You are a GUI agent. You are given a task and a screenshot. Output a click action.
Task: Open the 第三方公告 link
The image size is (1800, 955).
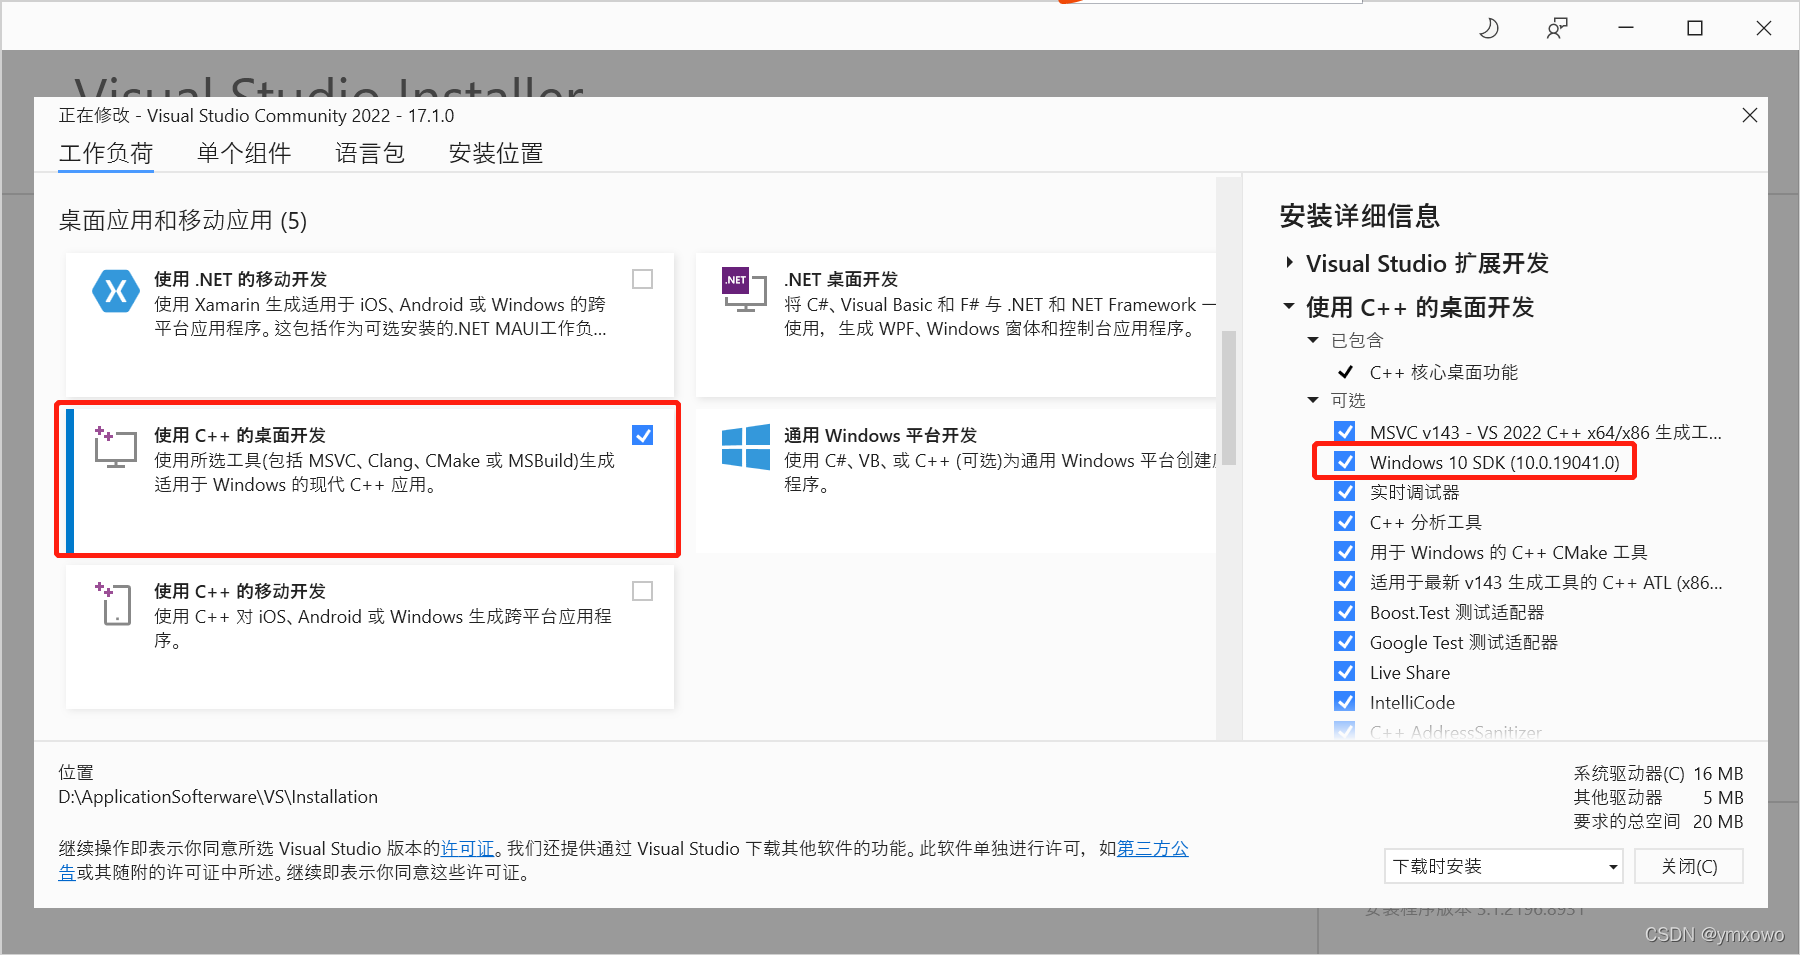pos(1152,848)
